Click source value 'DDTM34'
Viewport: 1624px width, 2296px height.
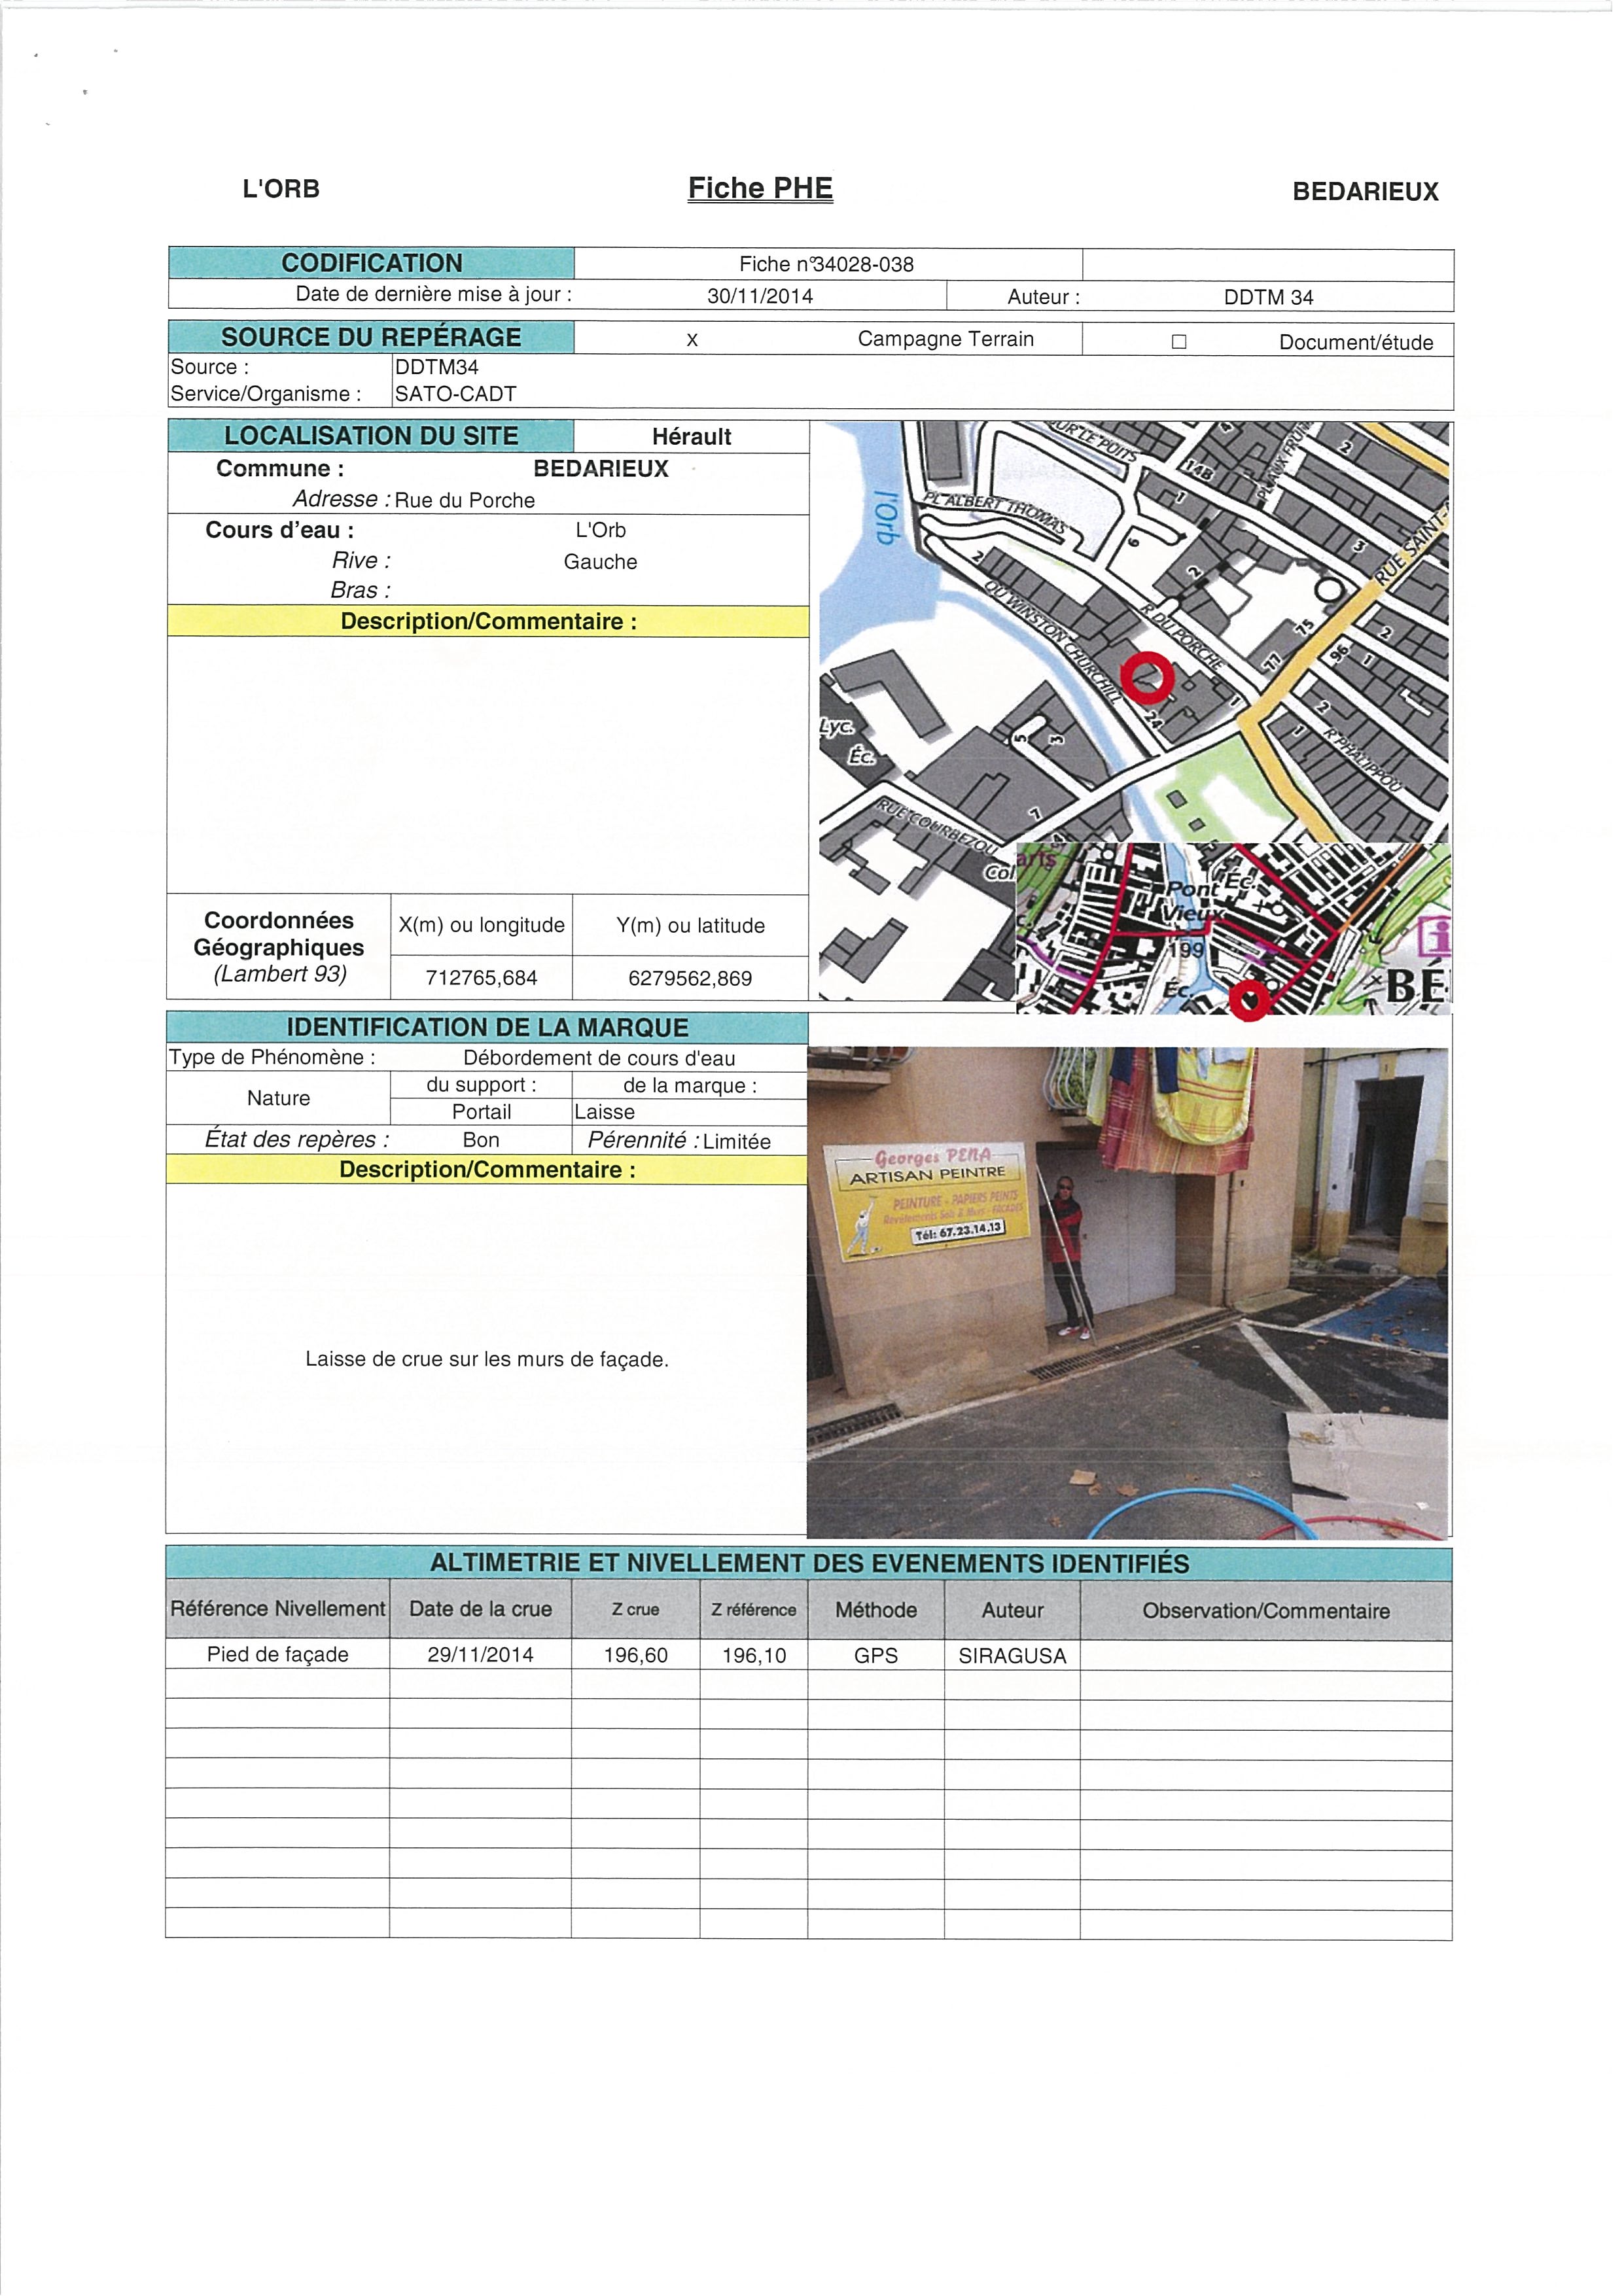coord(437,367)
